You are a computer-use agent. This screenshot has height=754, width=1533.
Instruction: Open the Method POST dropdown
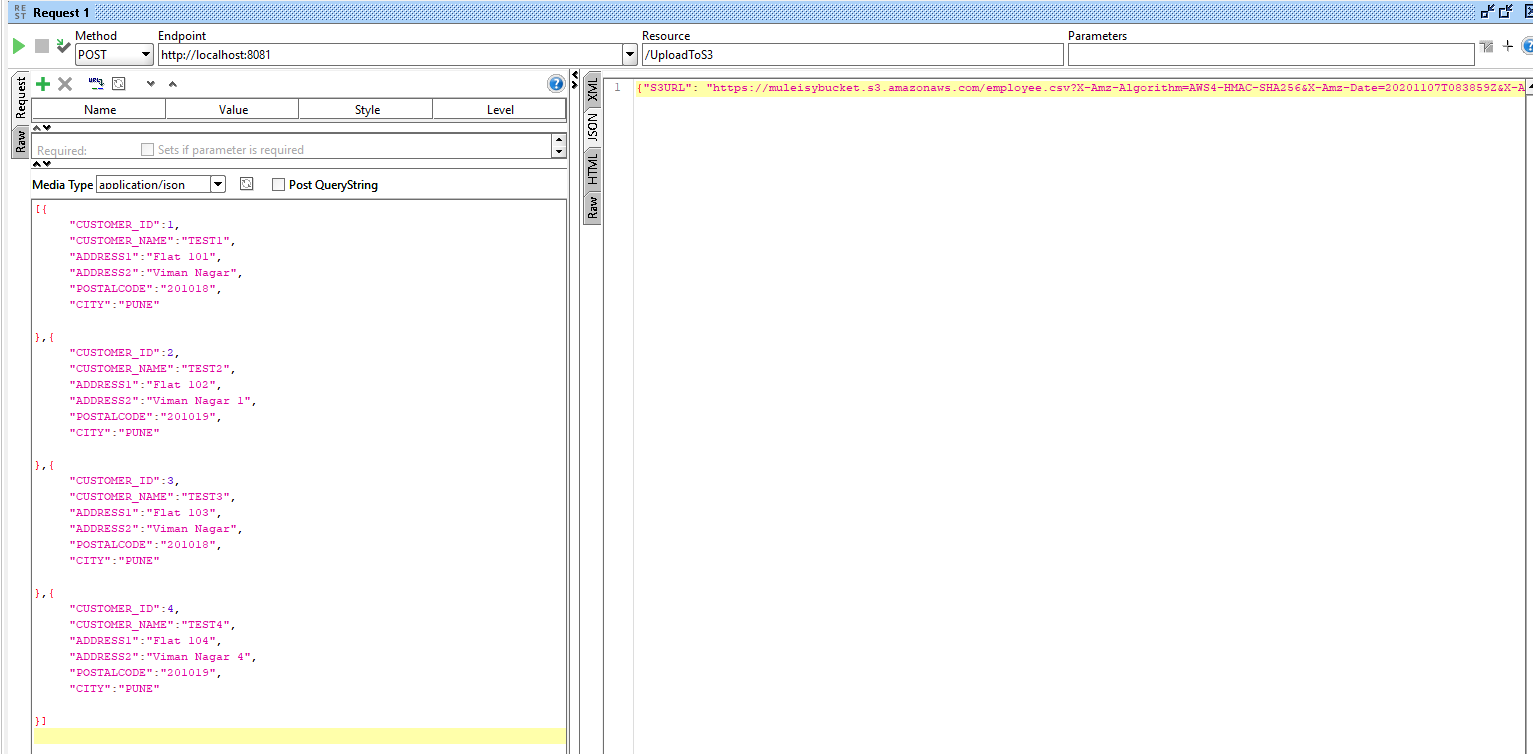point(145,55)
